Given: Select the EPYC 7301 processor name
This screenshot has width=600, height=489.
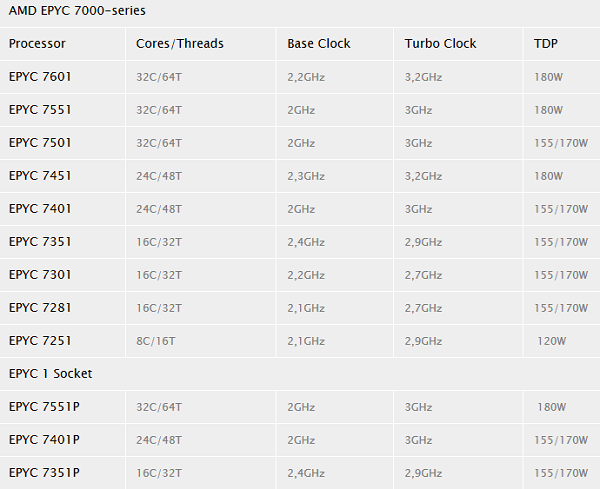Looking at the screenshot, I should pyautogui.click(x=40, y=275).
